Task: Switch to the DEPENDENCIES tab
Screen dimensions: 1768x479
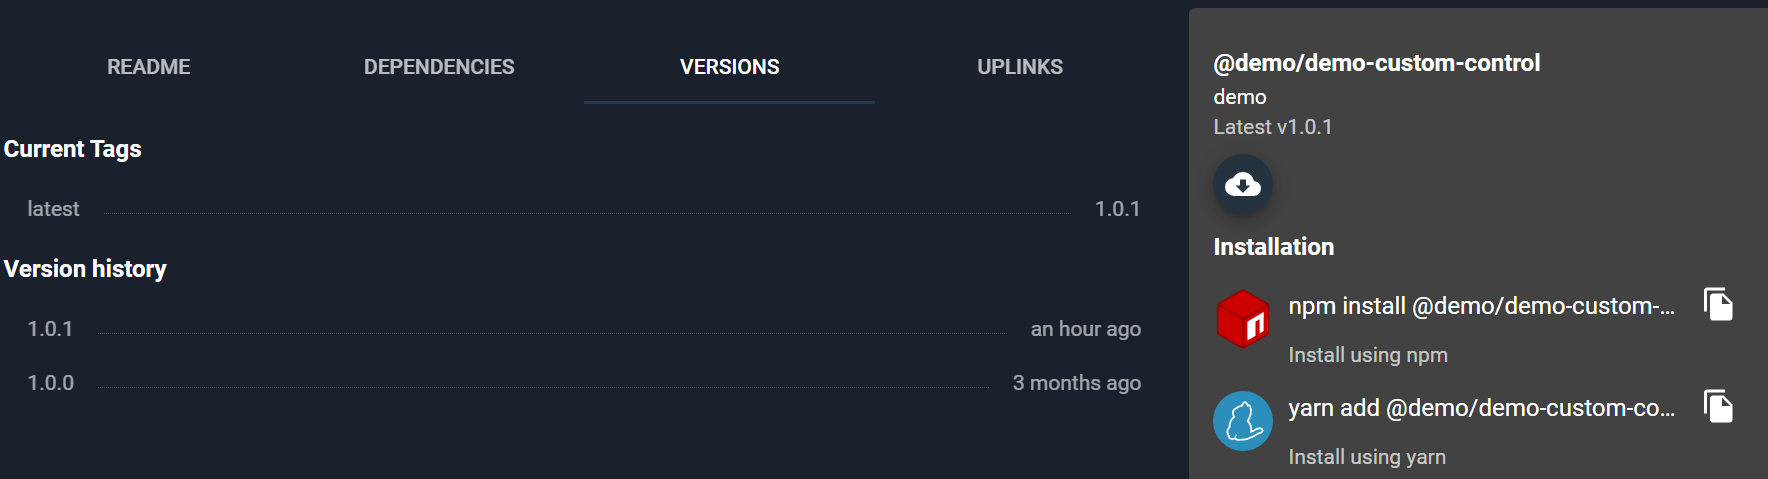Action: (439, 67)
